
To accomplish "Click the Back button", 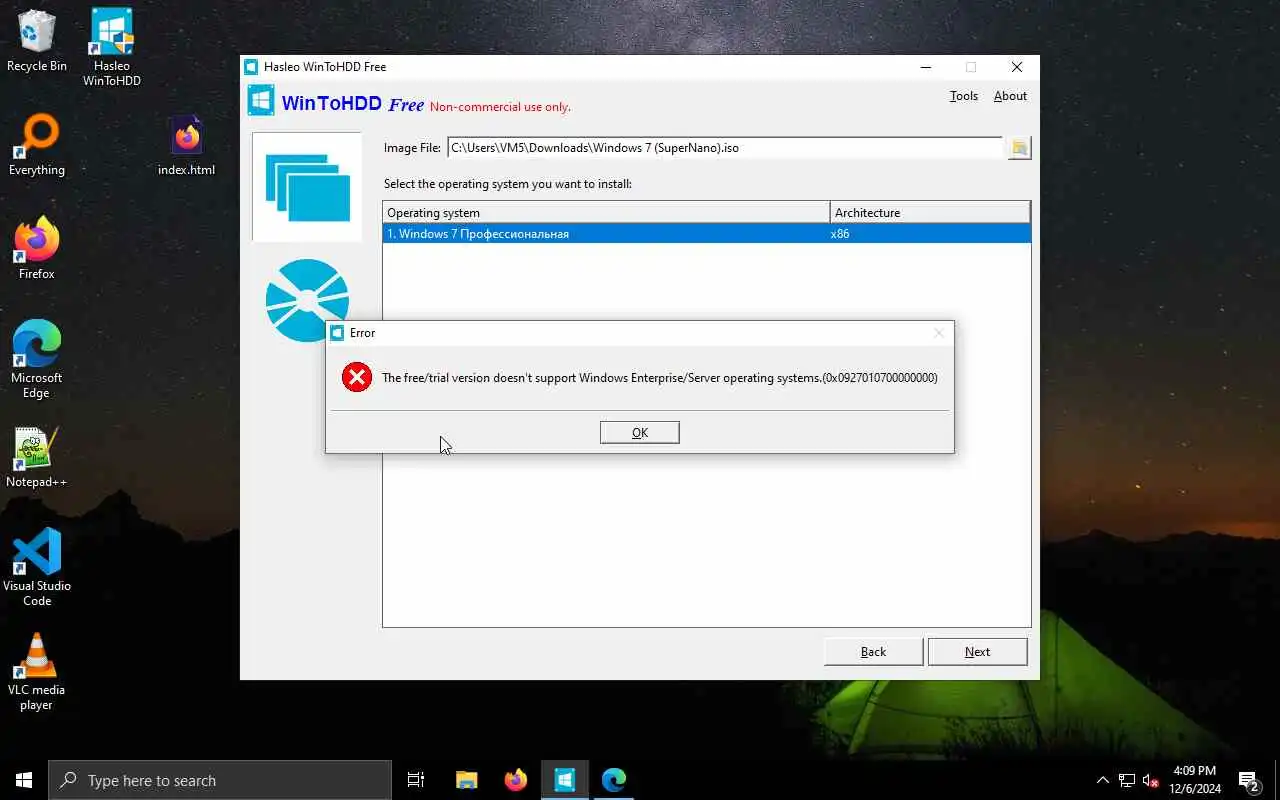I will pos(873,652).
